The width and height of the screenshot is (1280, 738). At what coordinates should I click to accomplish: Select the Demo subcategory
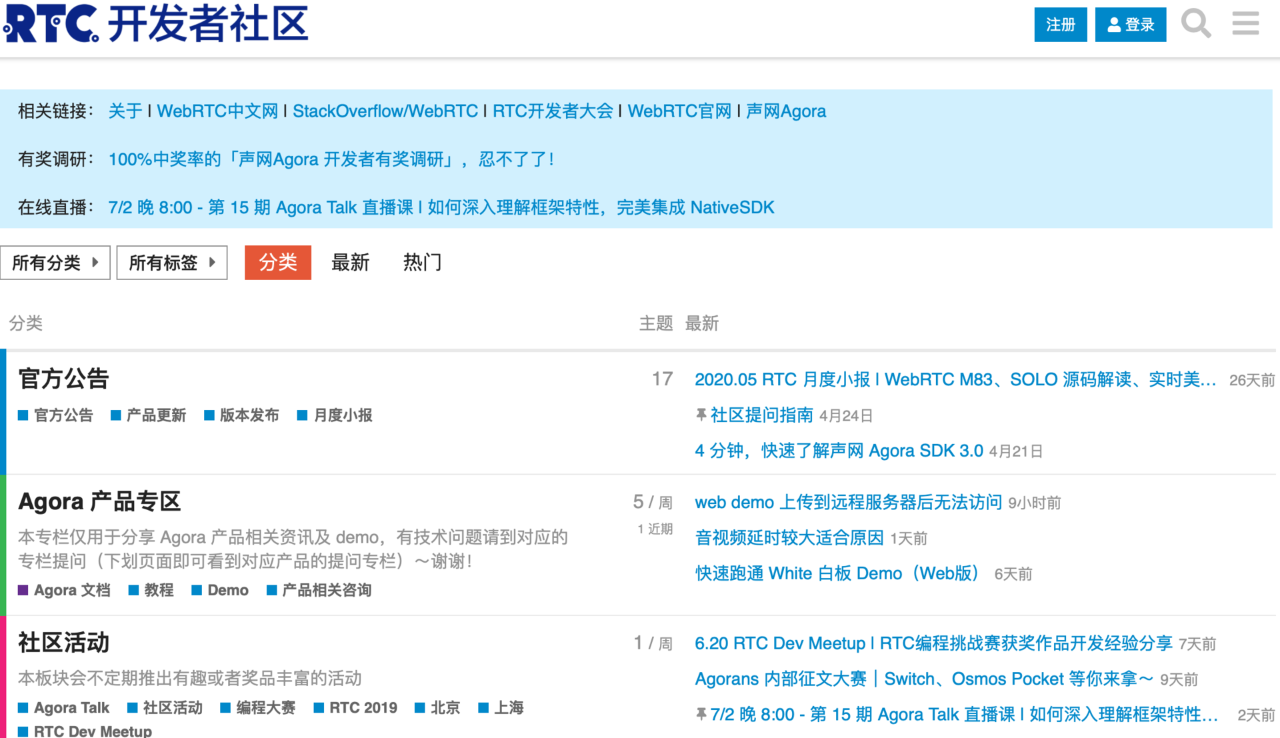(x=220, y=590)
